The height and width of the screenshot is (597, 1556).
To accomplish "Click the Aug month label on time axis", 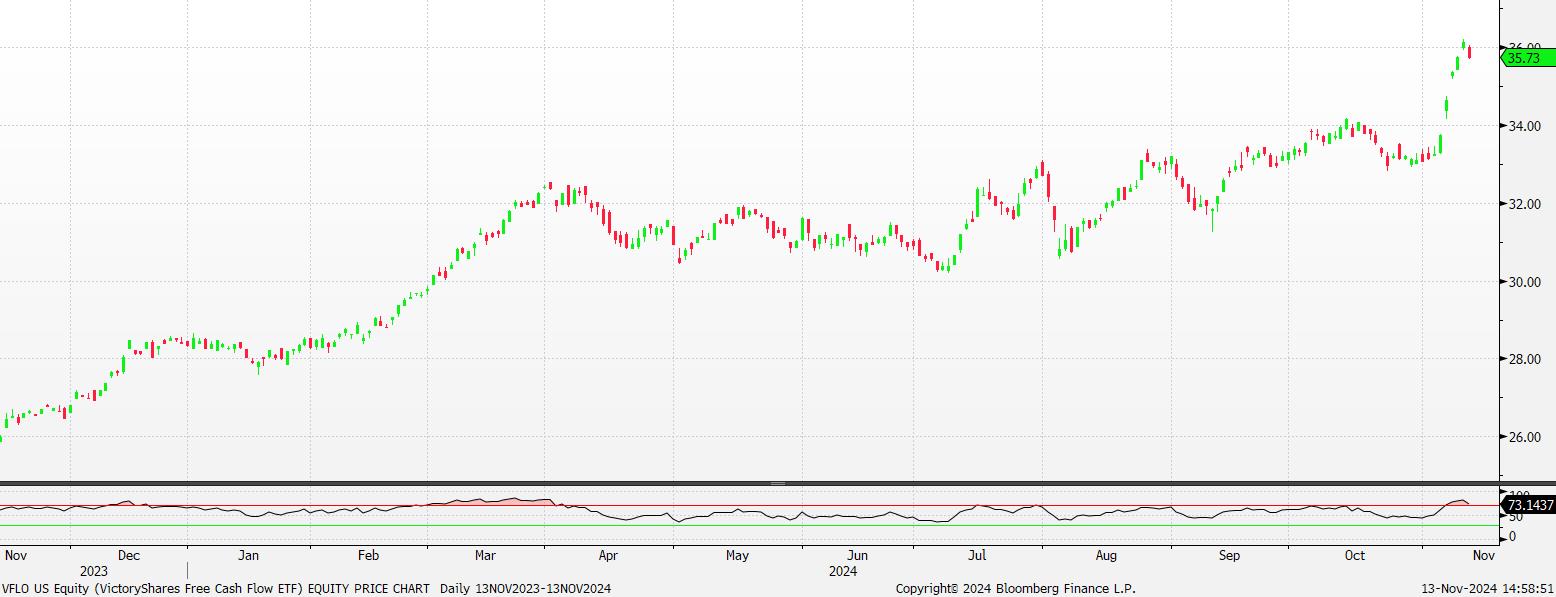I will 1106,554.
